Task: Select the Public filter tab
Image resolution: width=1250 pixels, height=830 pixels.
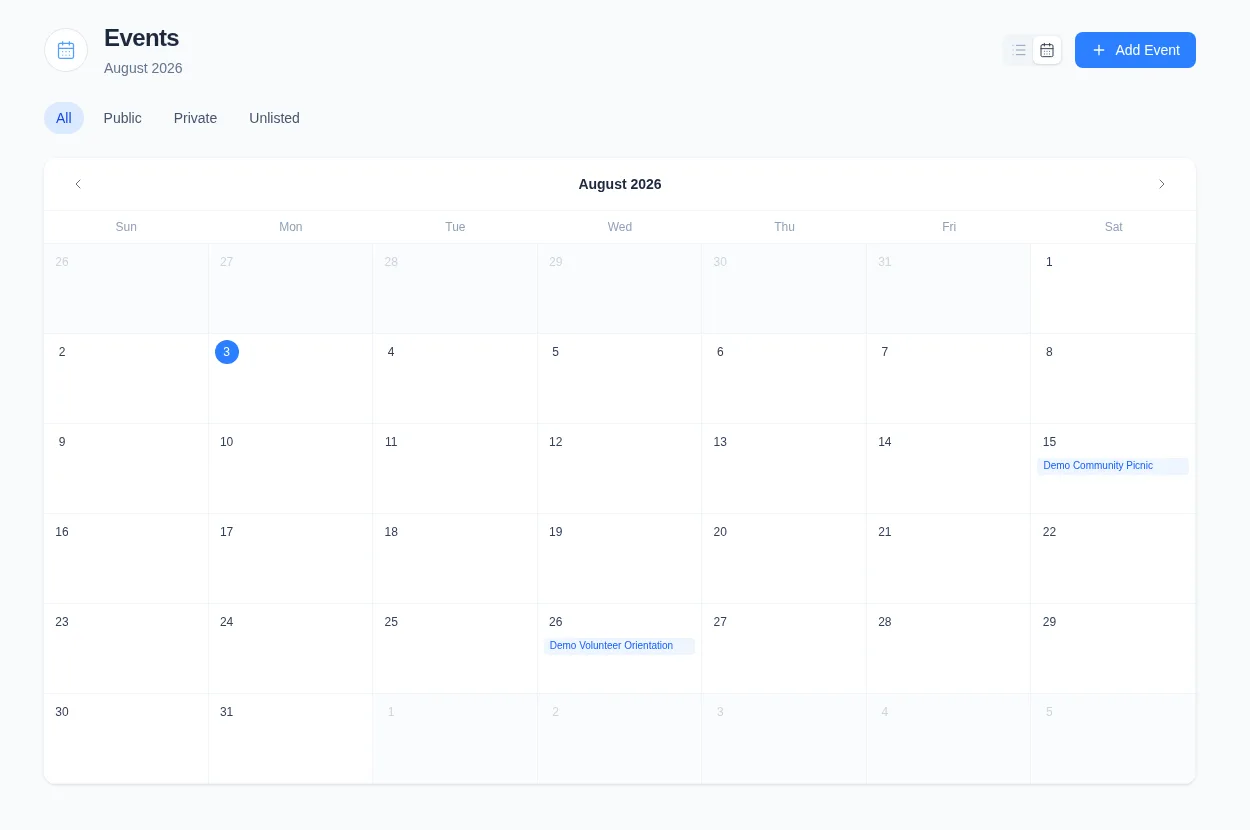Action: 123,118
